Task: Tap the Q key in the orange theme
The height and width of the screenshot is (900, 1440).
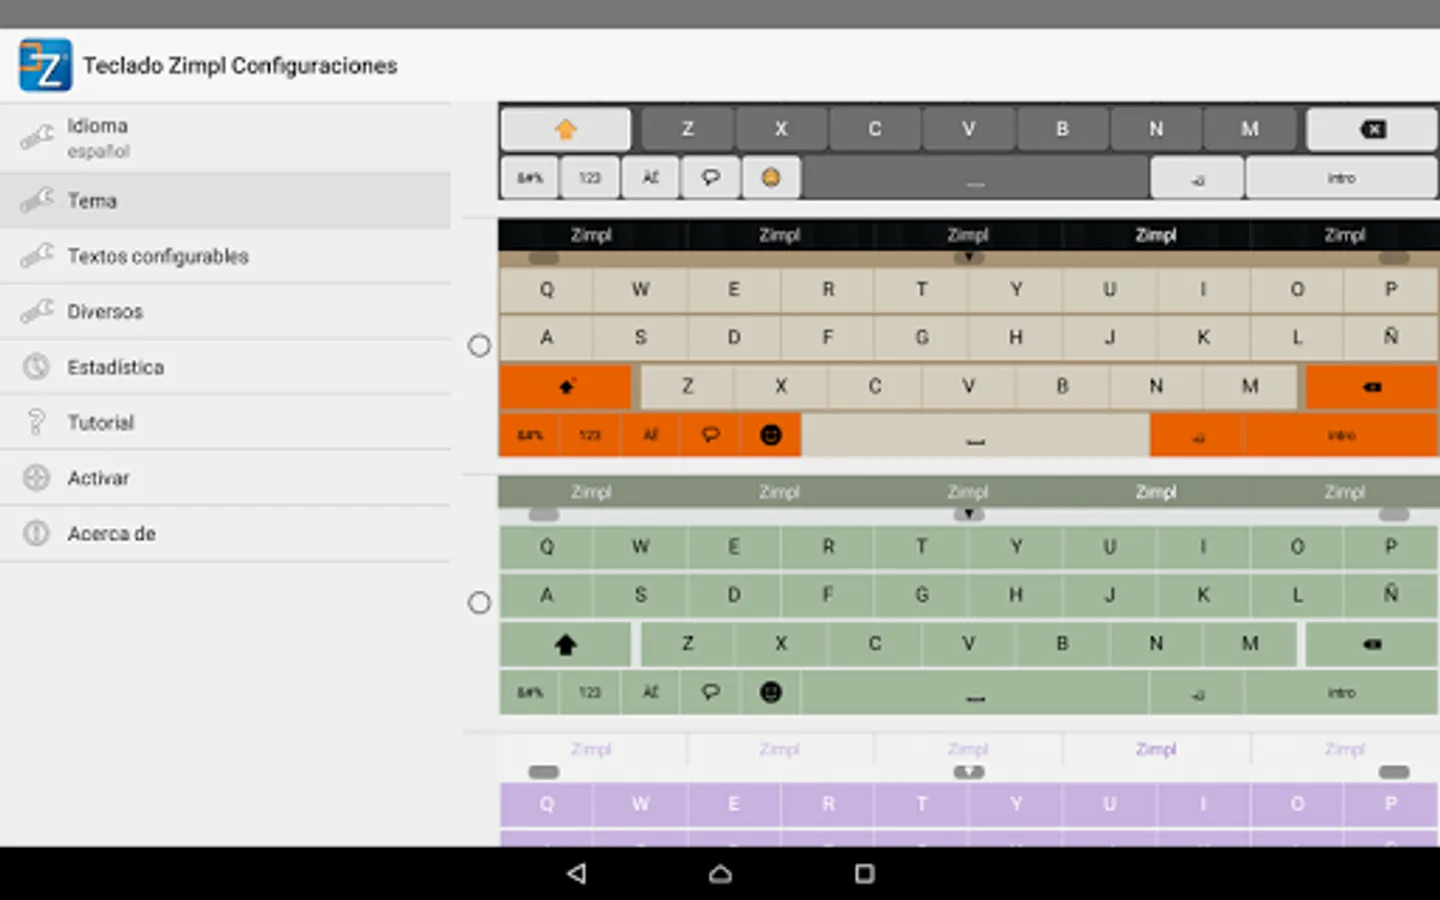Action: pyautogui.click(x=546, y=289)
